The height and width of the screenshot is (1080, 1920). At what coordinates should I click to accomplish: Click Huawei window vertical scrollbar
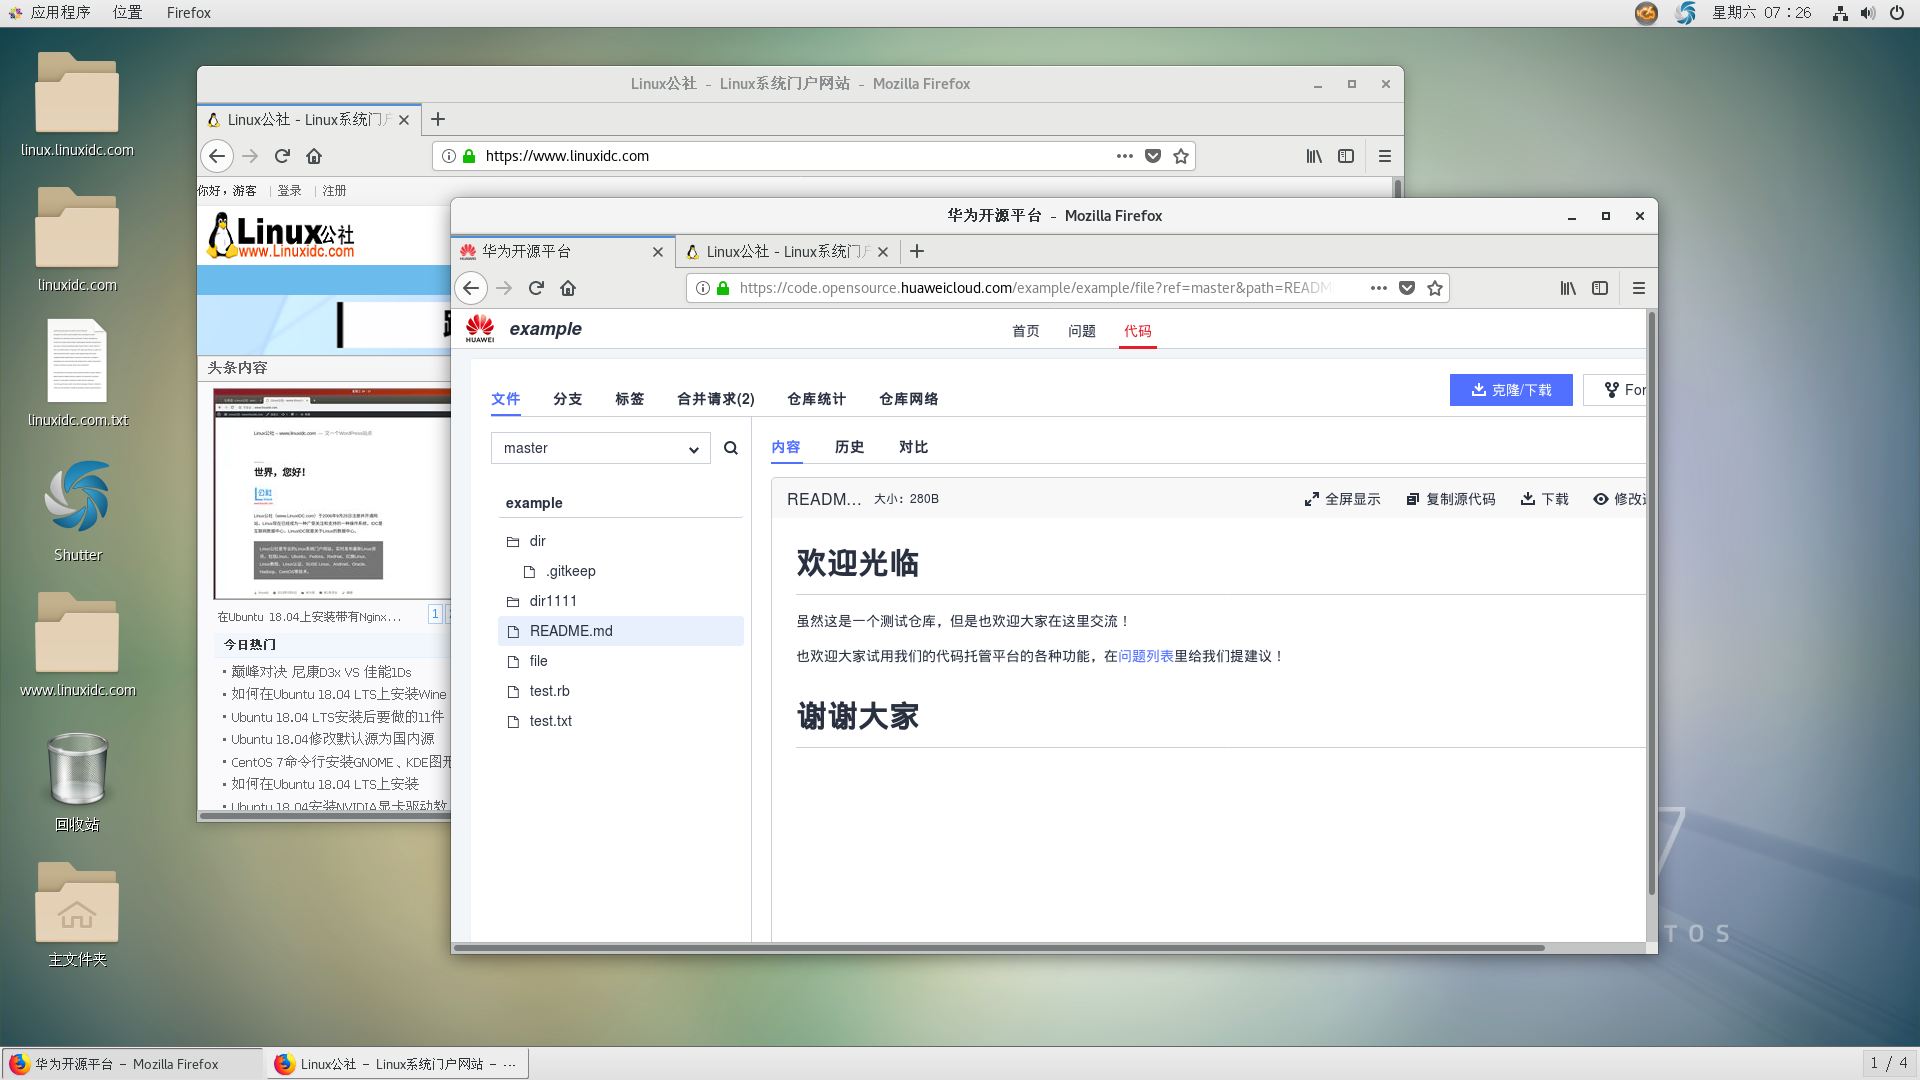point(1651,604)
